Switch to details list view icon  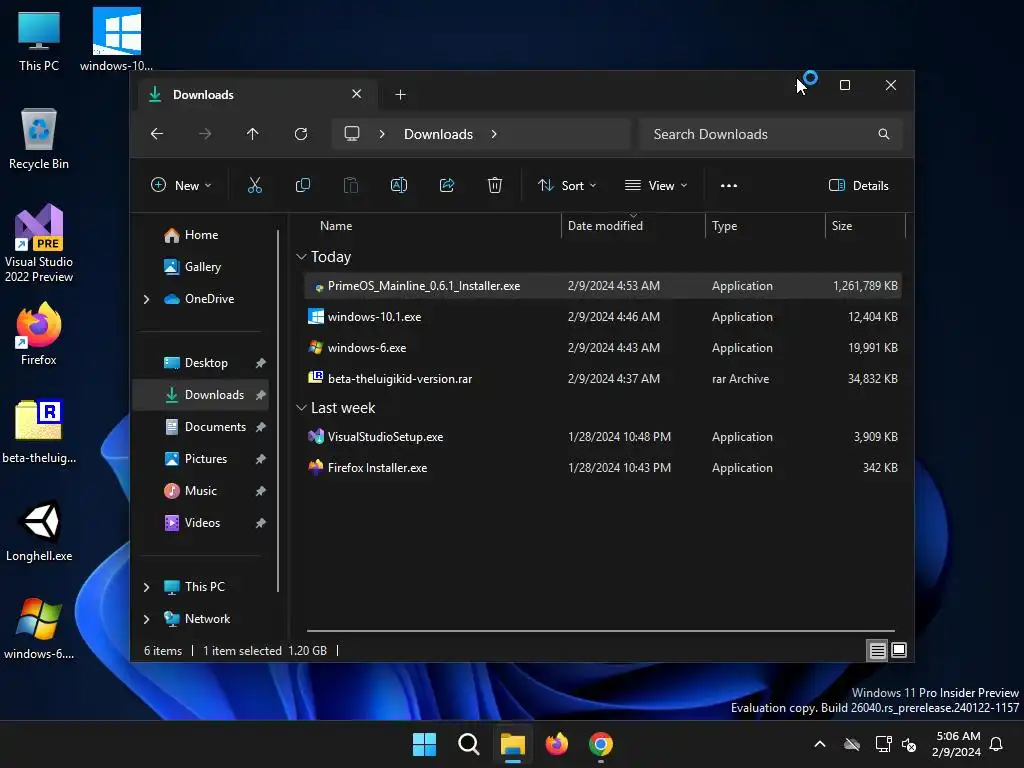click(877, 650)
